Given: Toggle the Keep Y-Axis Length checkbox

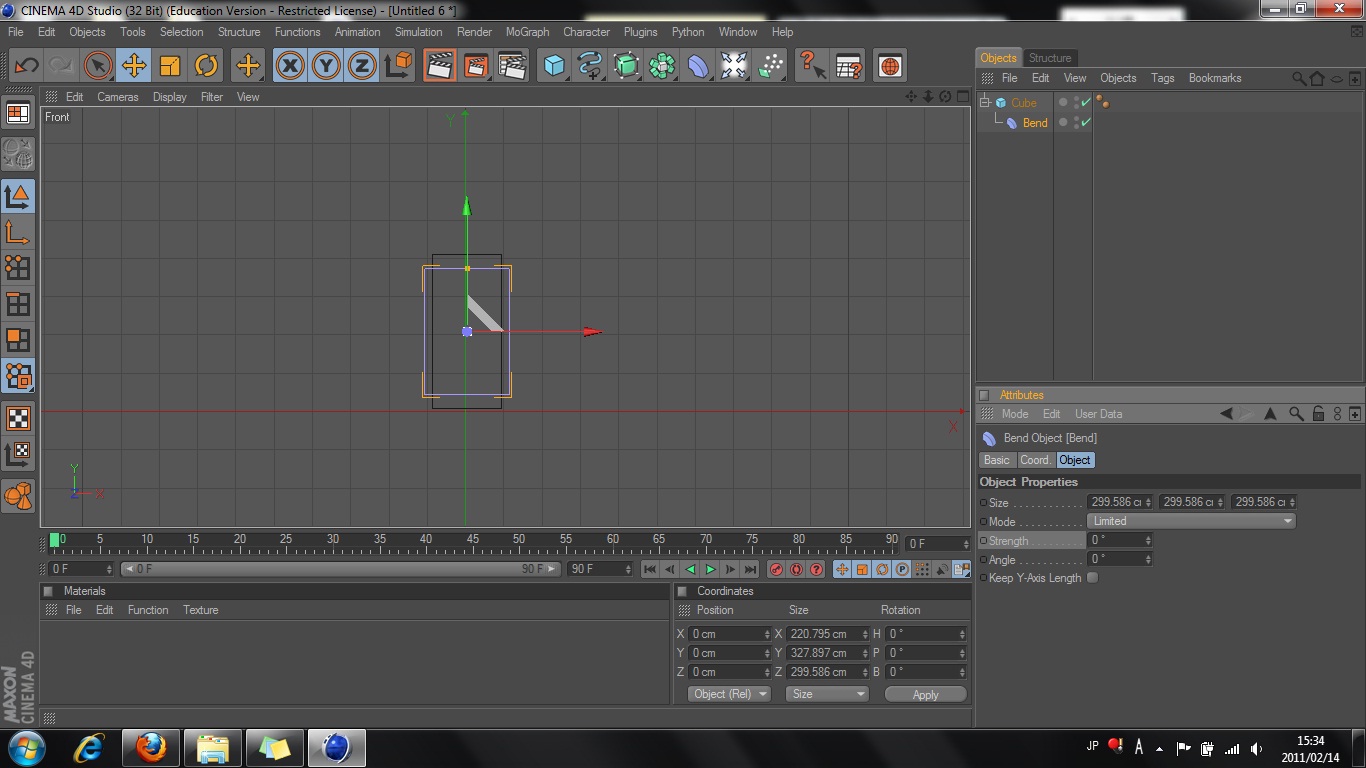Looking at the screenshot, I should [1092, 578].
